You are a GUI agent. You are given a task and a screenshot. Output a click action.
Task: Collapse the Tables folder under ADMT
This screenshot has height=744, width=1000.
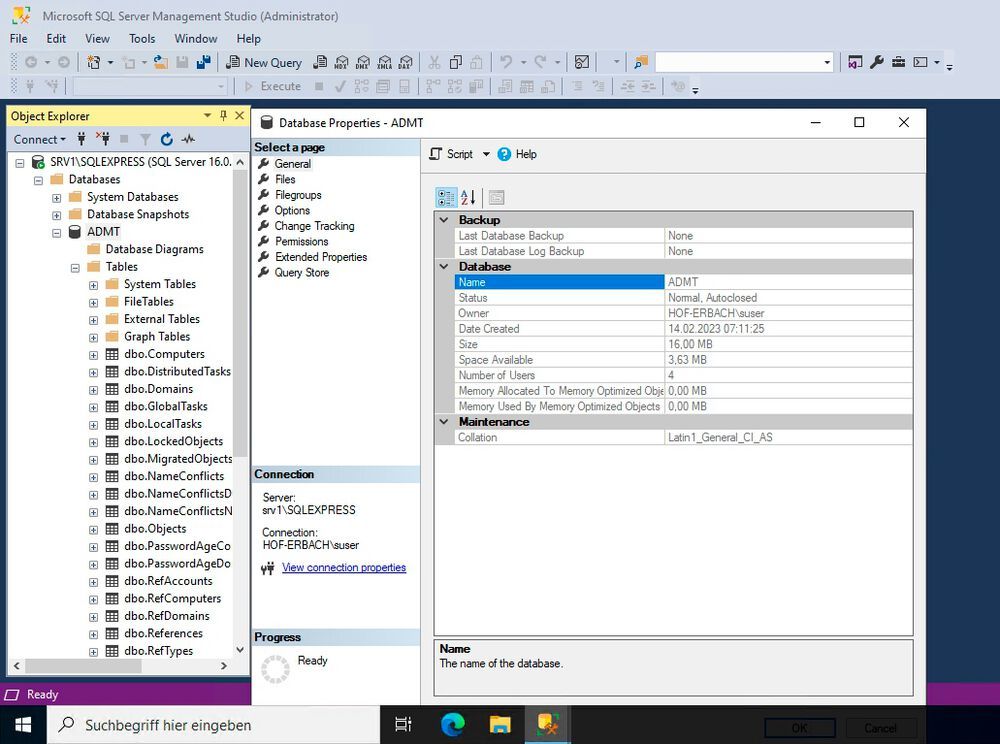(x=75, y=266)
